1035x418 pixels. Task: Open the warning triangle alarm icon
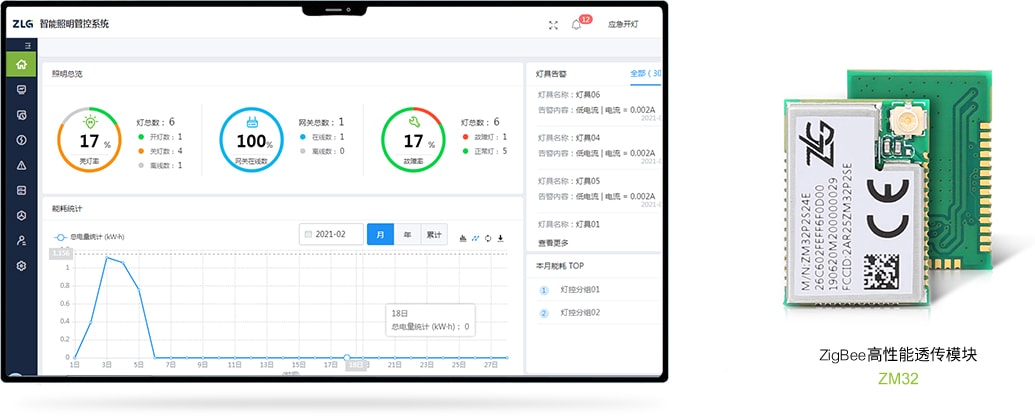point(21,165)
